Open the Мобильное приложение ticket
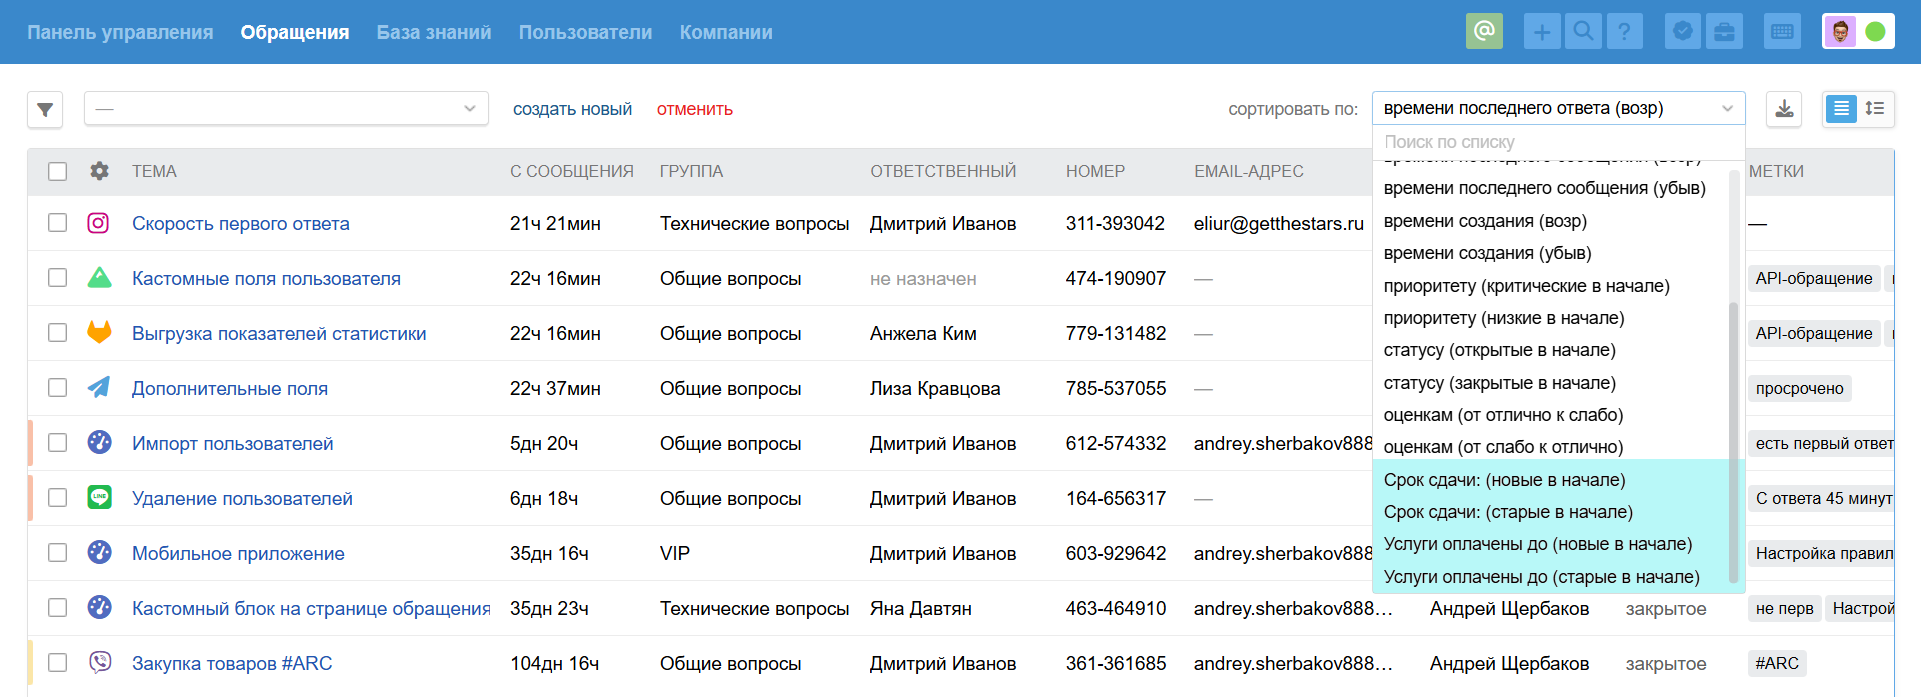Screen dimensions: 1921x697 click(x=238, y=553)
